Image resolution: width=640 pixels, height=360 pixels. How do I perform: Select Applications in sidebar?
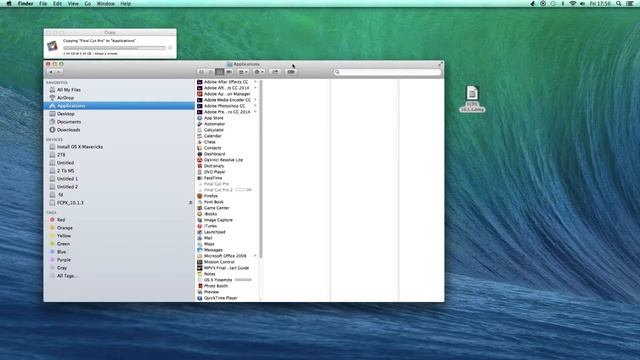(x=119, y=106)
